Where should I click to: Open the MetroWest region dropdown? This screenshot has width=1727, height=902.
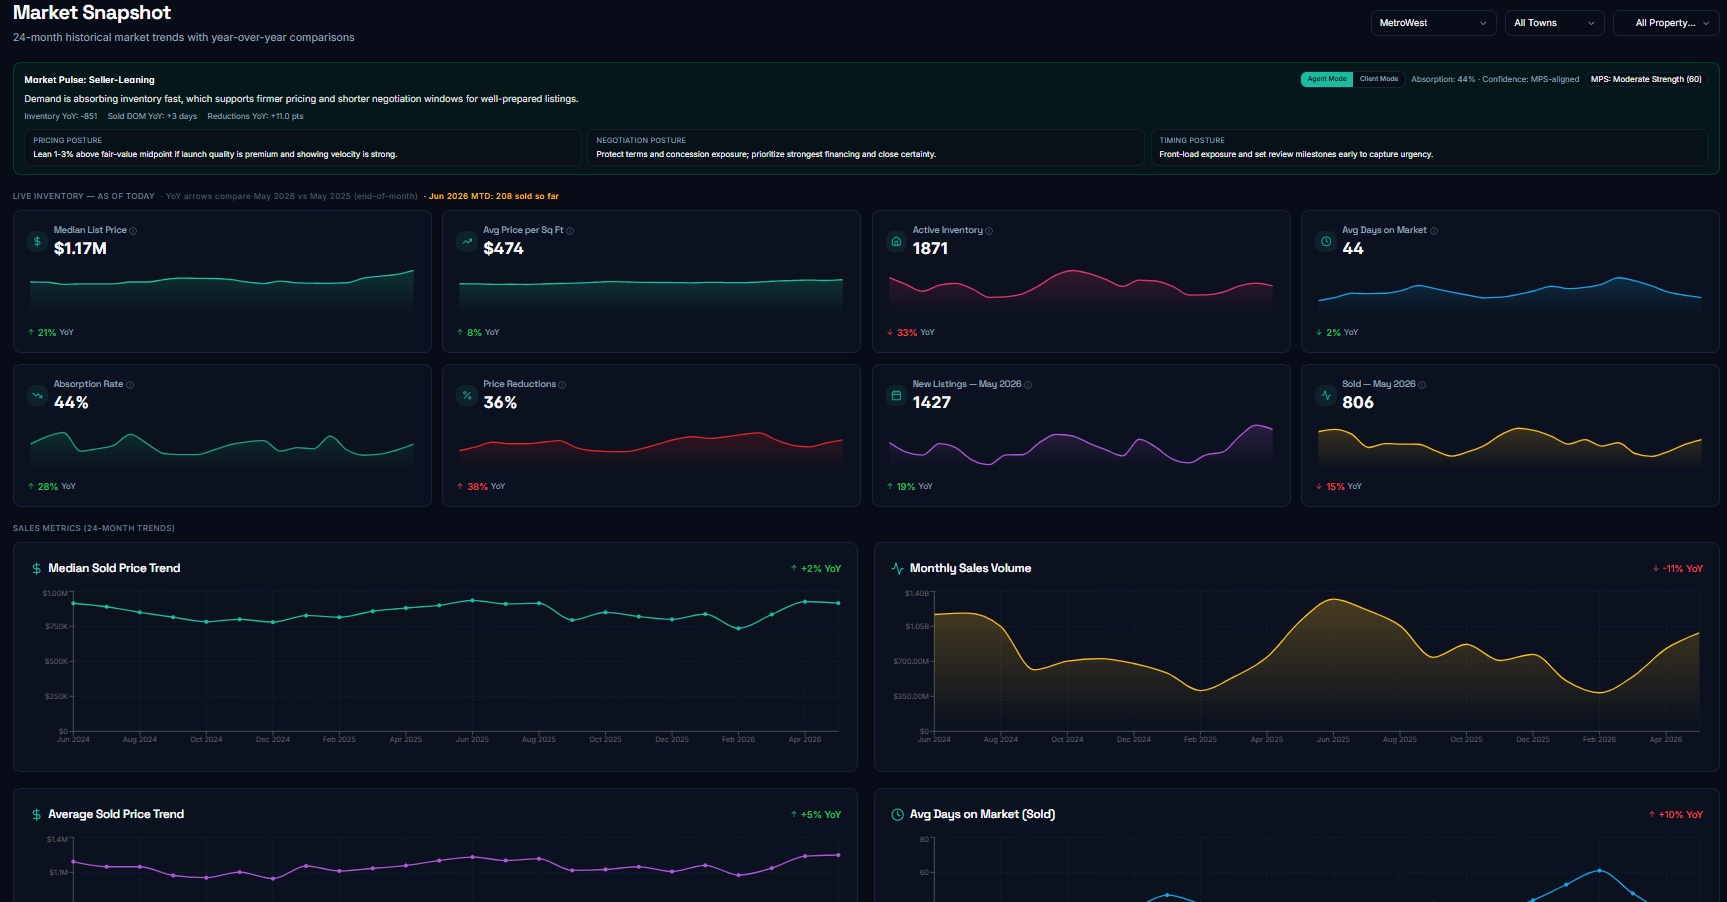[1433, 23]
